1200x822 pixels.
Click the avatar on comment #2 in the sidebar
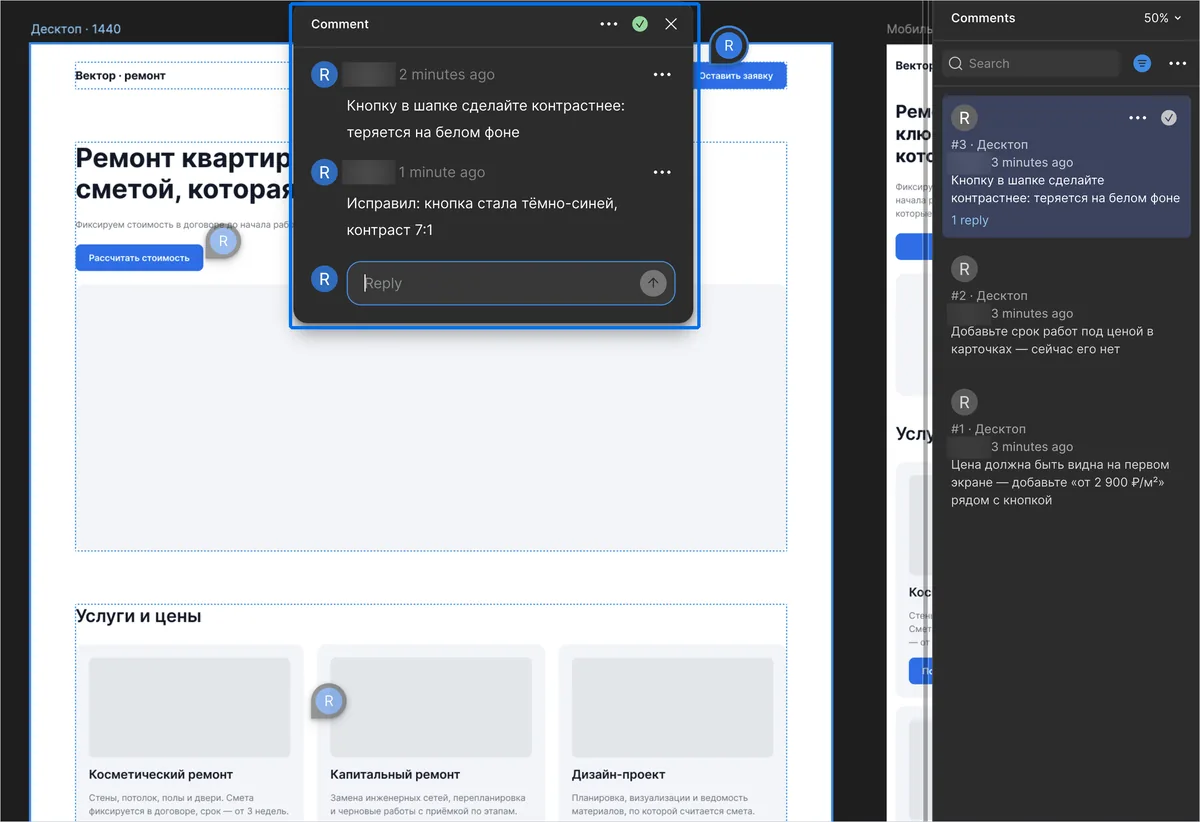pyautogui.click(x=964, y=268)
